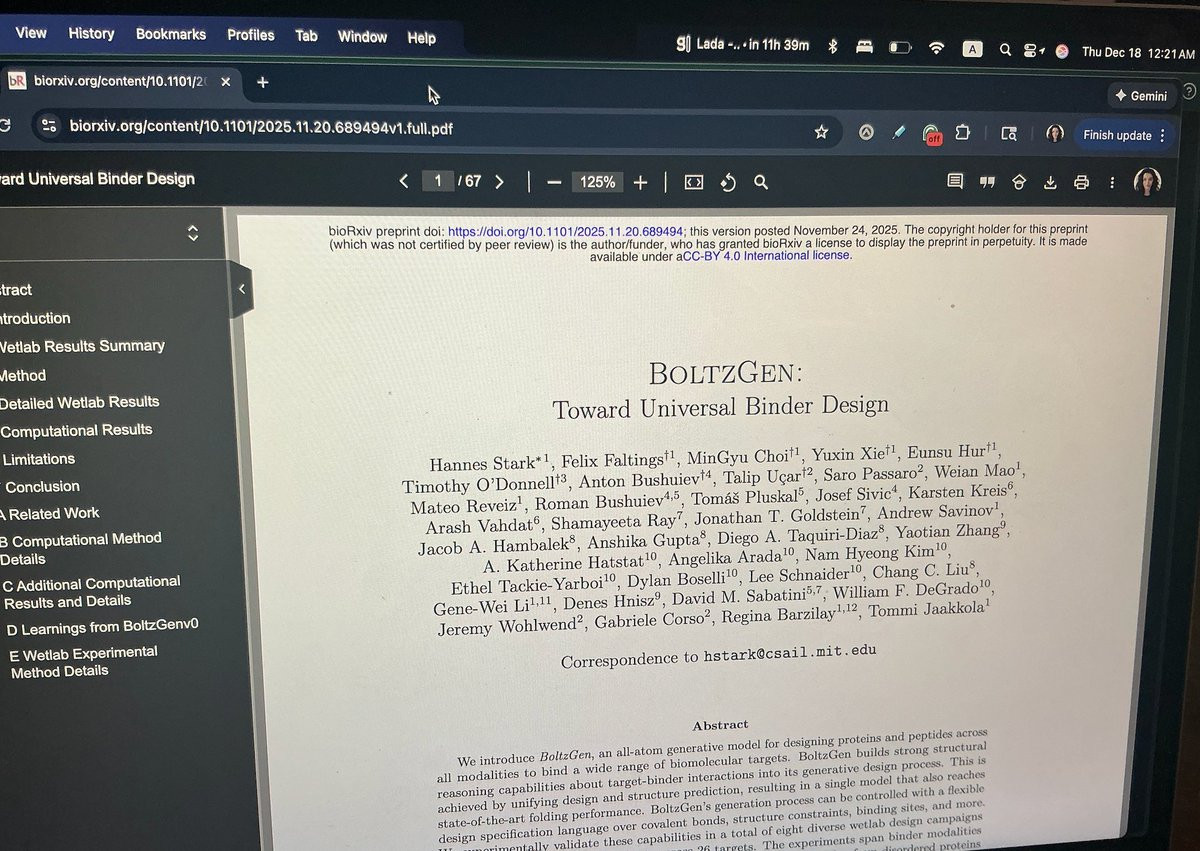Screen dimensions: 1200x851
Task: Select the biorxiv.org browser tab
Action: pyautogui.click(x=118, y=81)
